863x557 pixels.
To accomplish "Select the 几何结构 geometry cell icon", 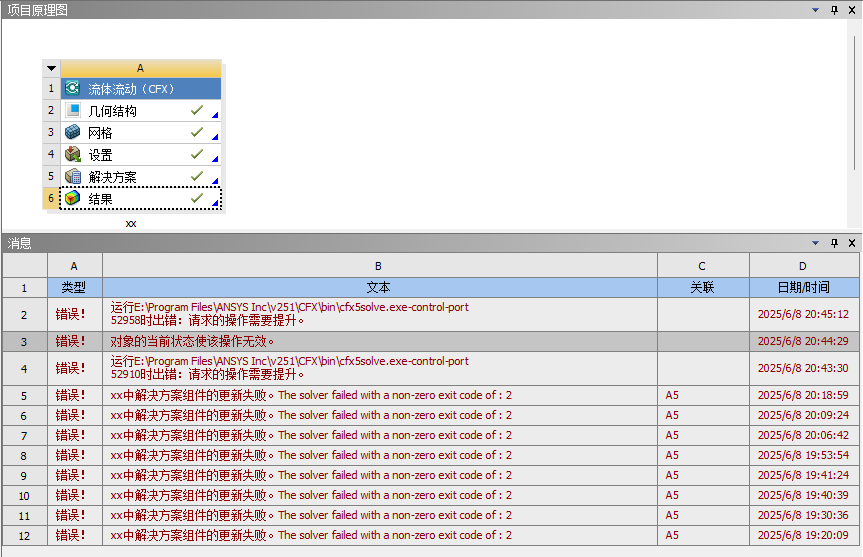I will pos(73,111).
